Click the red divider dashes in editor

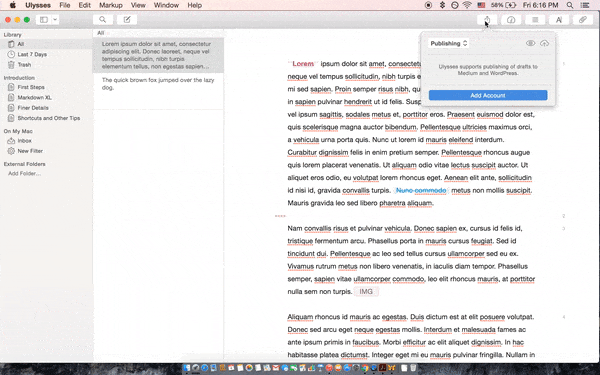(280, 216)
